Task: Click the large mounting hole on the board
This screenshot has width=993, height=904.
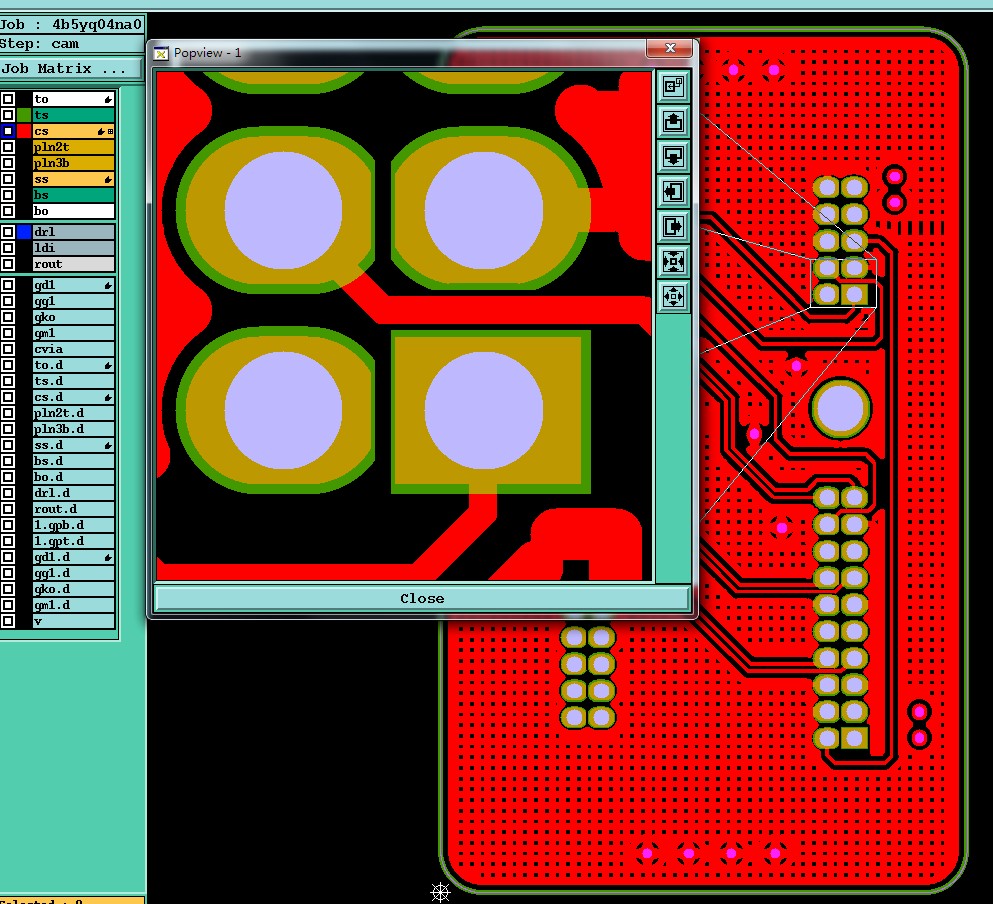Action: point(840,409)
